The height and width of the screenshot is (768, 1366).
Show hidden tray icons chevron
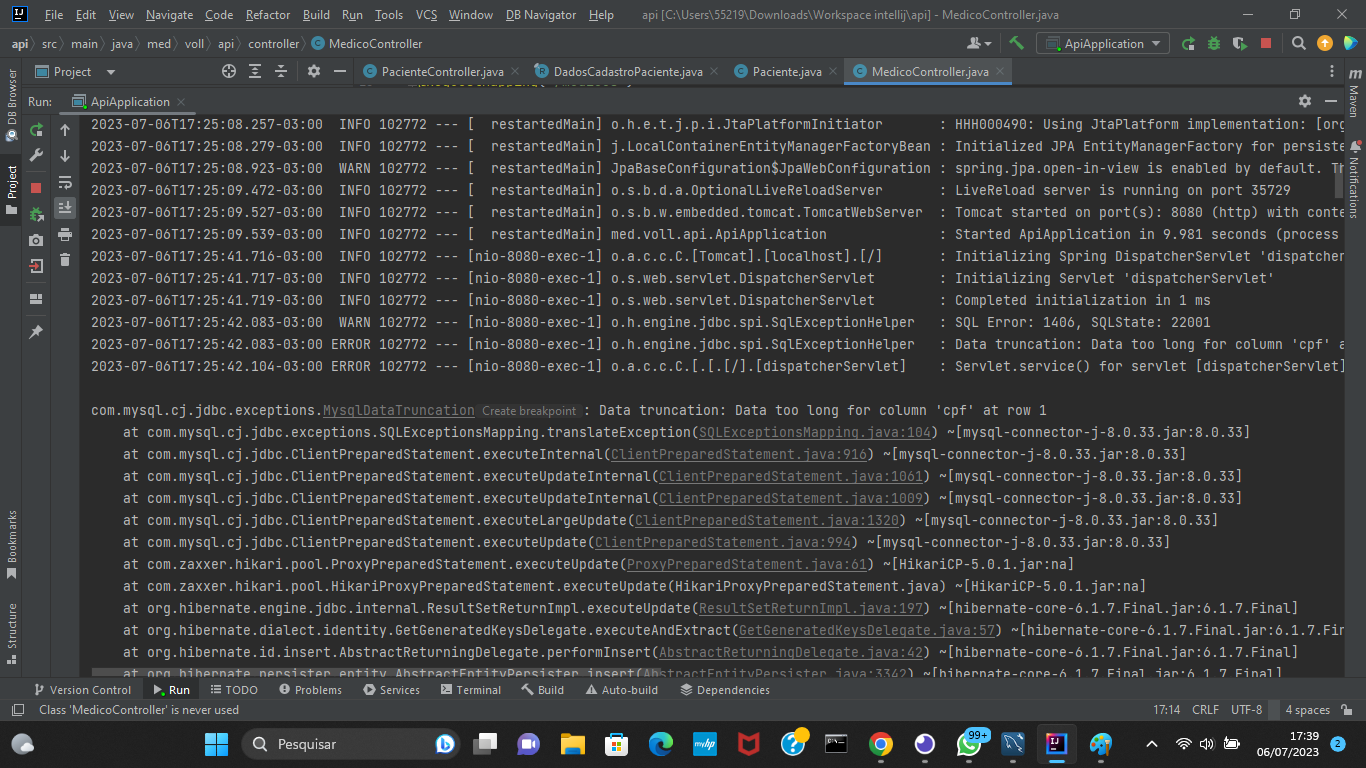click(1152, 744)
